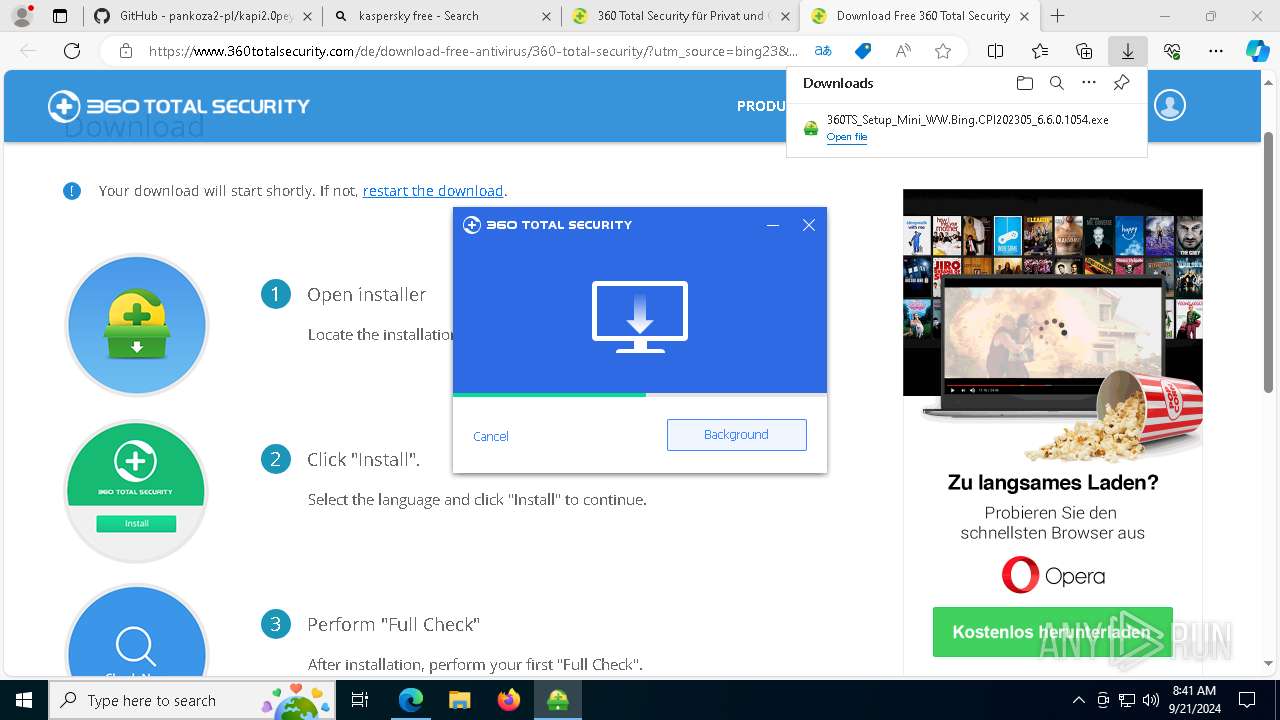The height and width of the screenshot is (720, 1280).
Task: Open split screen icon
Action: pyautogui.click(x=995, y=51)
